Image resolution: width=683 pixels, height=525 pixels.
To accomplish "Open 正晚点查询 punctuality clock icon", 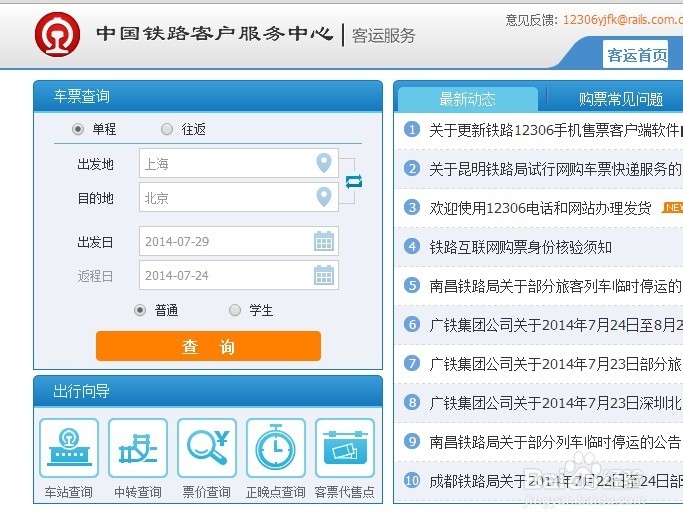I will click(x=276, y=448).
